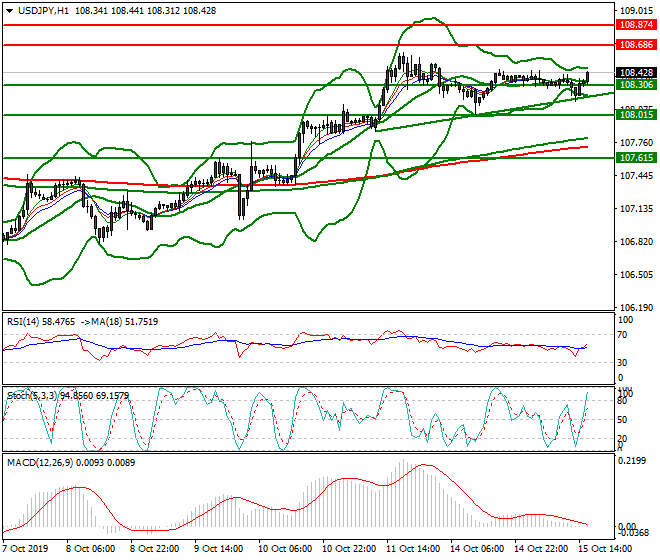Select the 108.874 red resistance price label
The height and width of the screenshot is (560, 660).
[636, 24]
